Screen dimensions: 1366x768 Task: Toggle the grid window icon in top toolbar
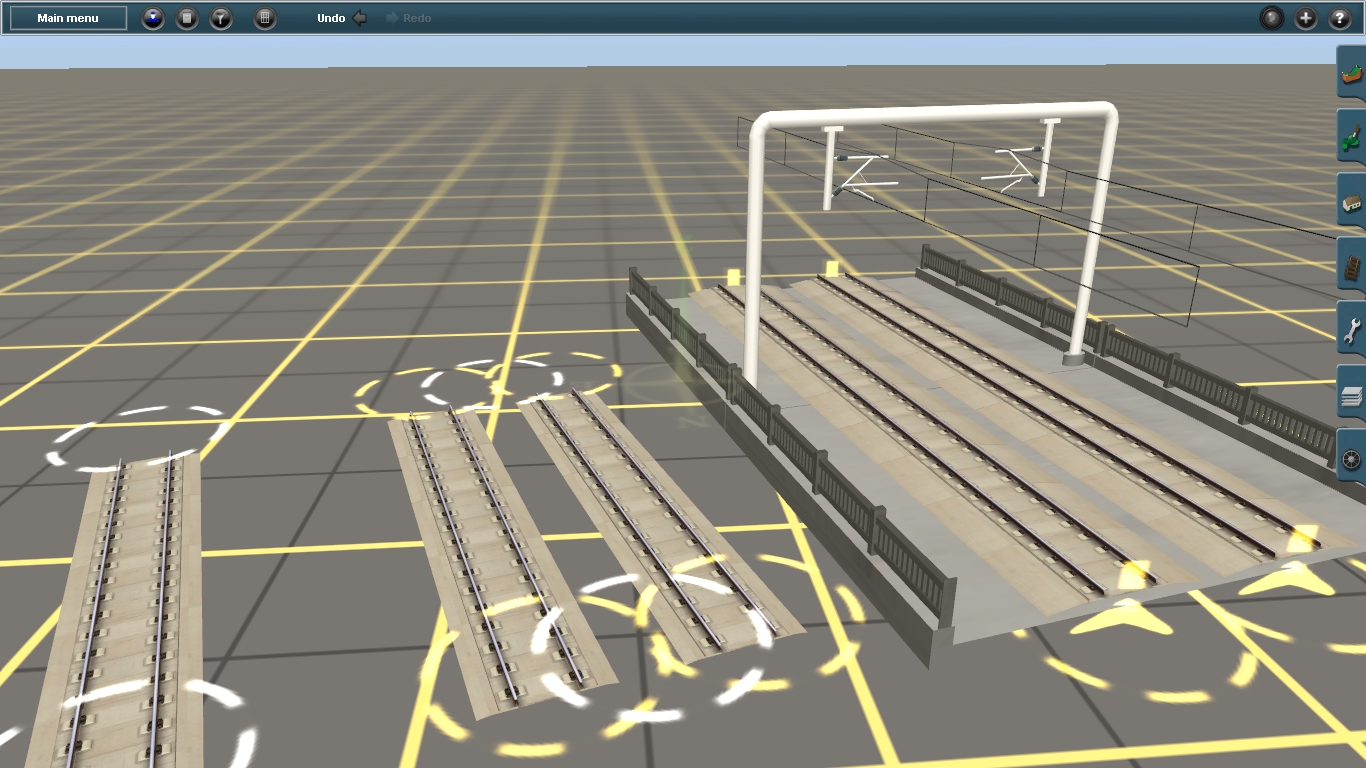pyautogui.click(x=265, y=18)
